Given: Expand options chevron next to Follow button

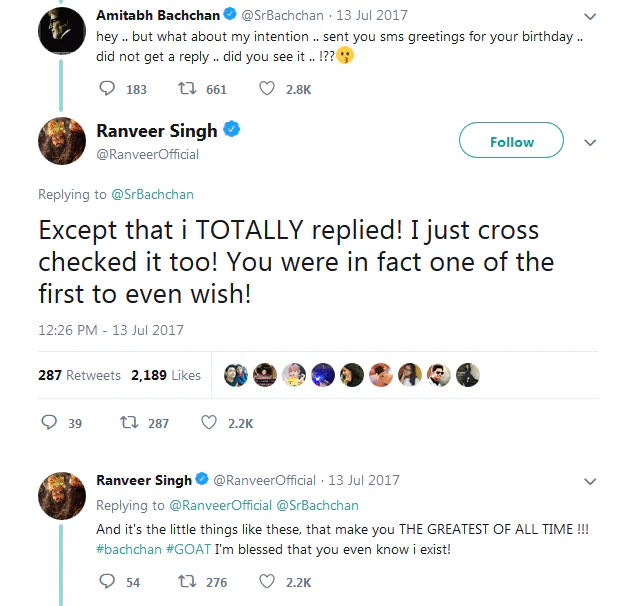Looking at the screenshot, I should pos(589,142).
